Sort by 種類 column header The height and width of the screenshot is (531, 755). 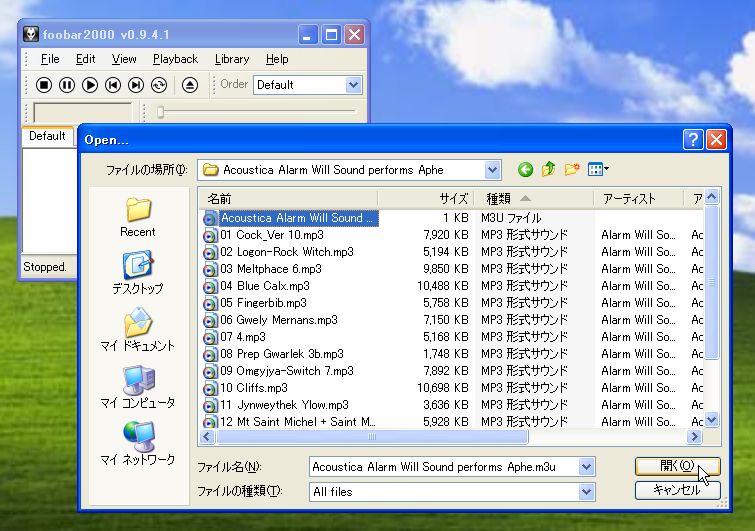coord(534,198)
